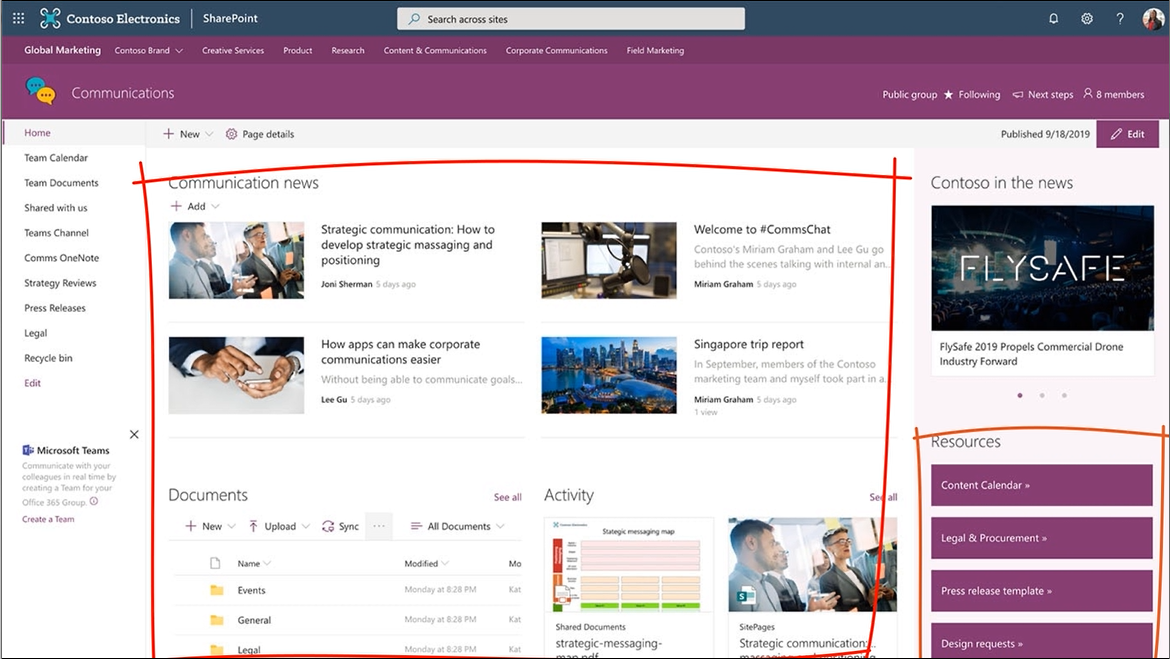Open How apps can make corporate communications easier

(401, 352)
